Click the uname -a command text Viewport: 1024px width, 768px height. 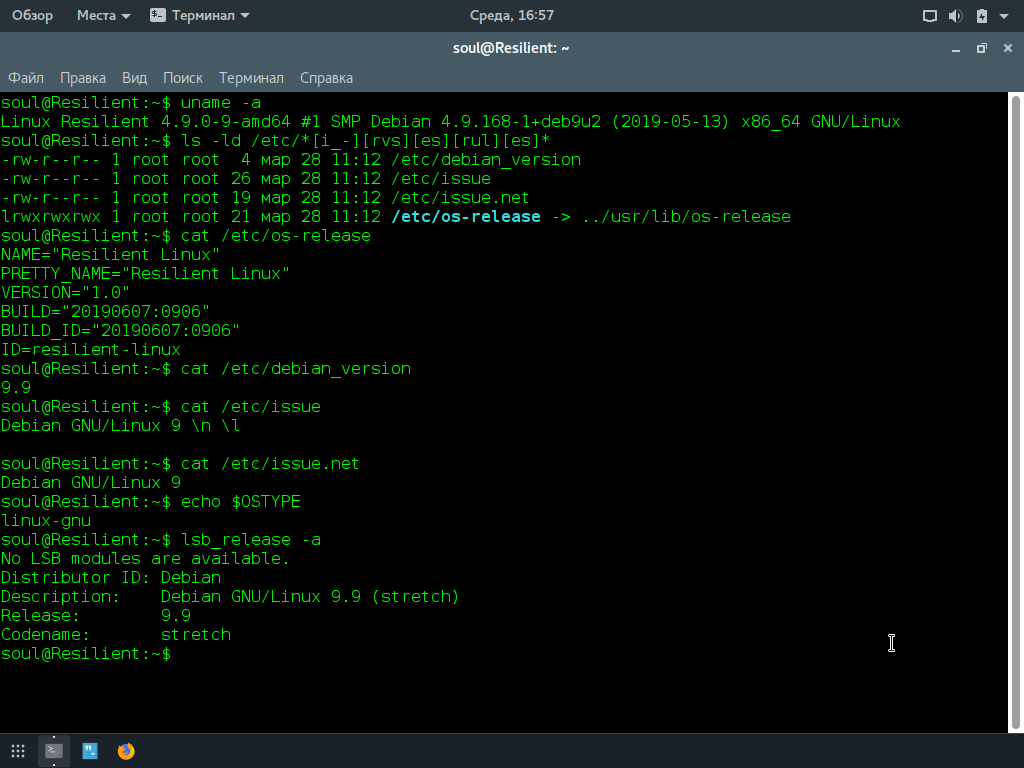(x=221, y=103)
